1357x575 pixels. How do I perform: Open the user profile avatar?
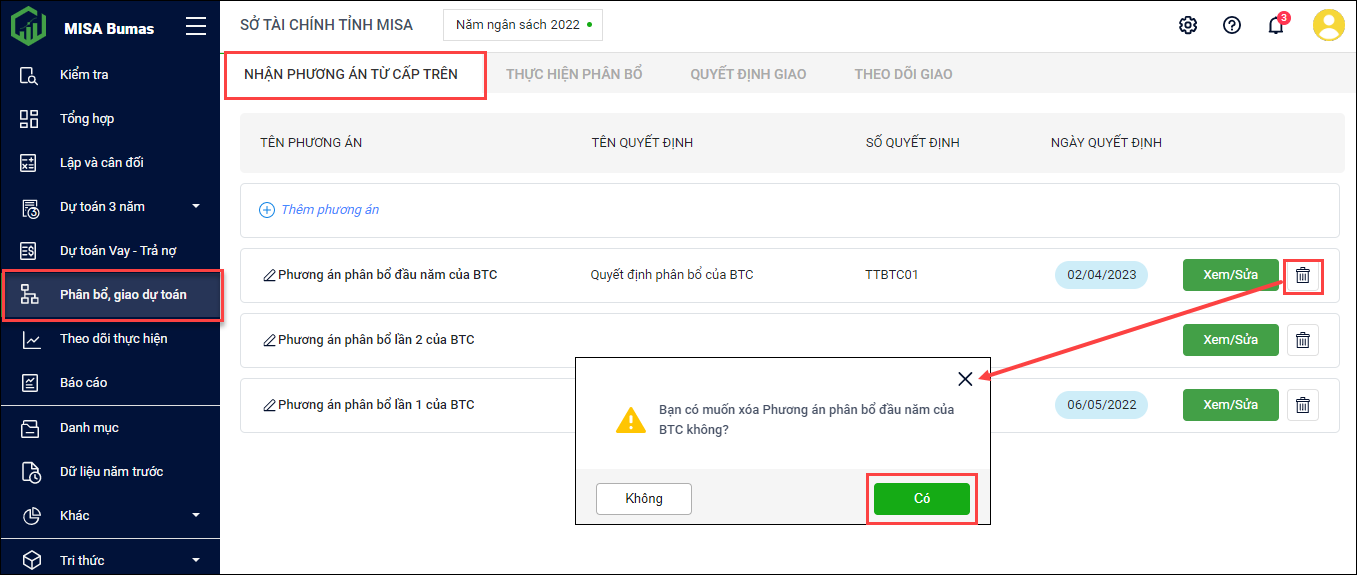[x=1328, y=26]
